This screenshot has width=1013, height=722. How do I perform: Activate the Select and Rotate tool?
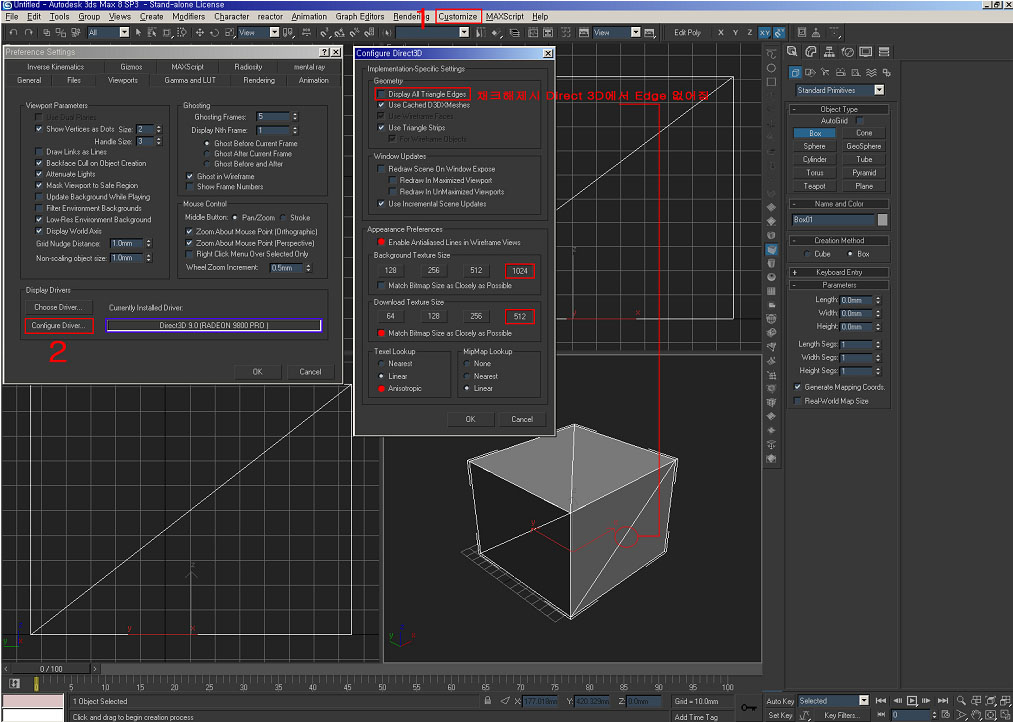[x=215, y=33]
